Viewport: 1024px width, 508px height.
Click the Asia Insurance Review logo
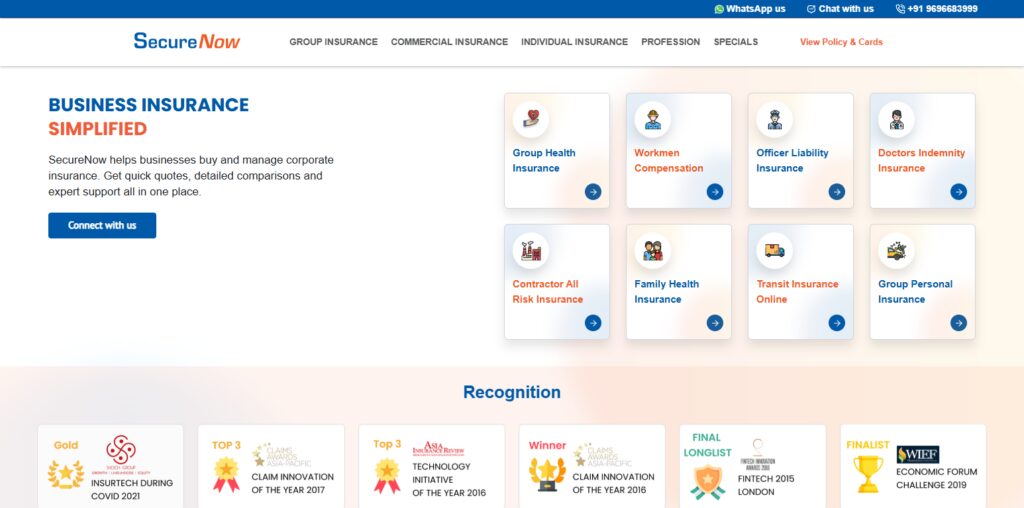click(438, 449)
